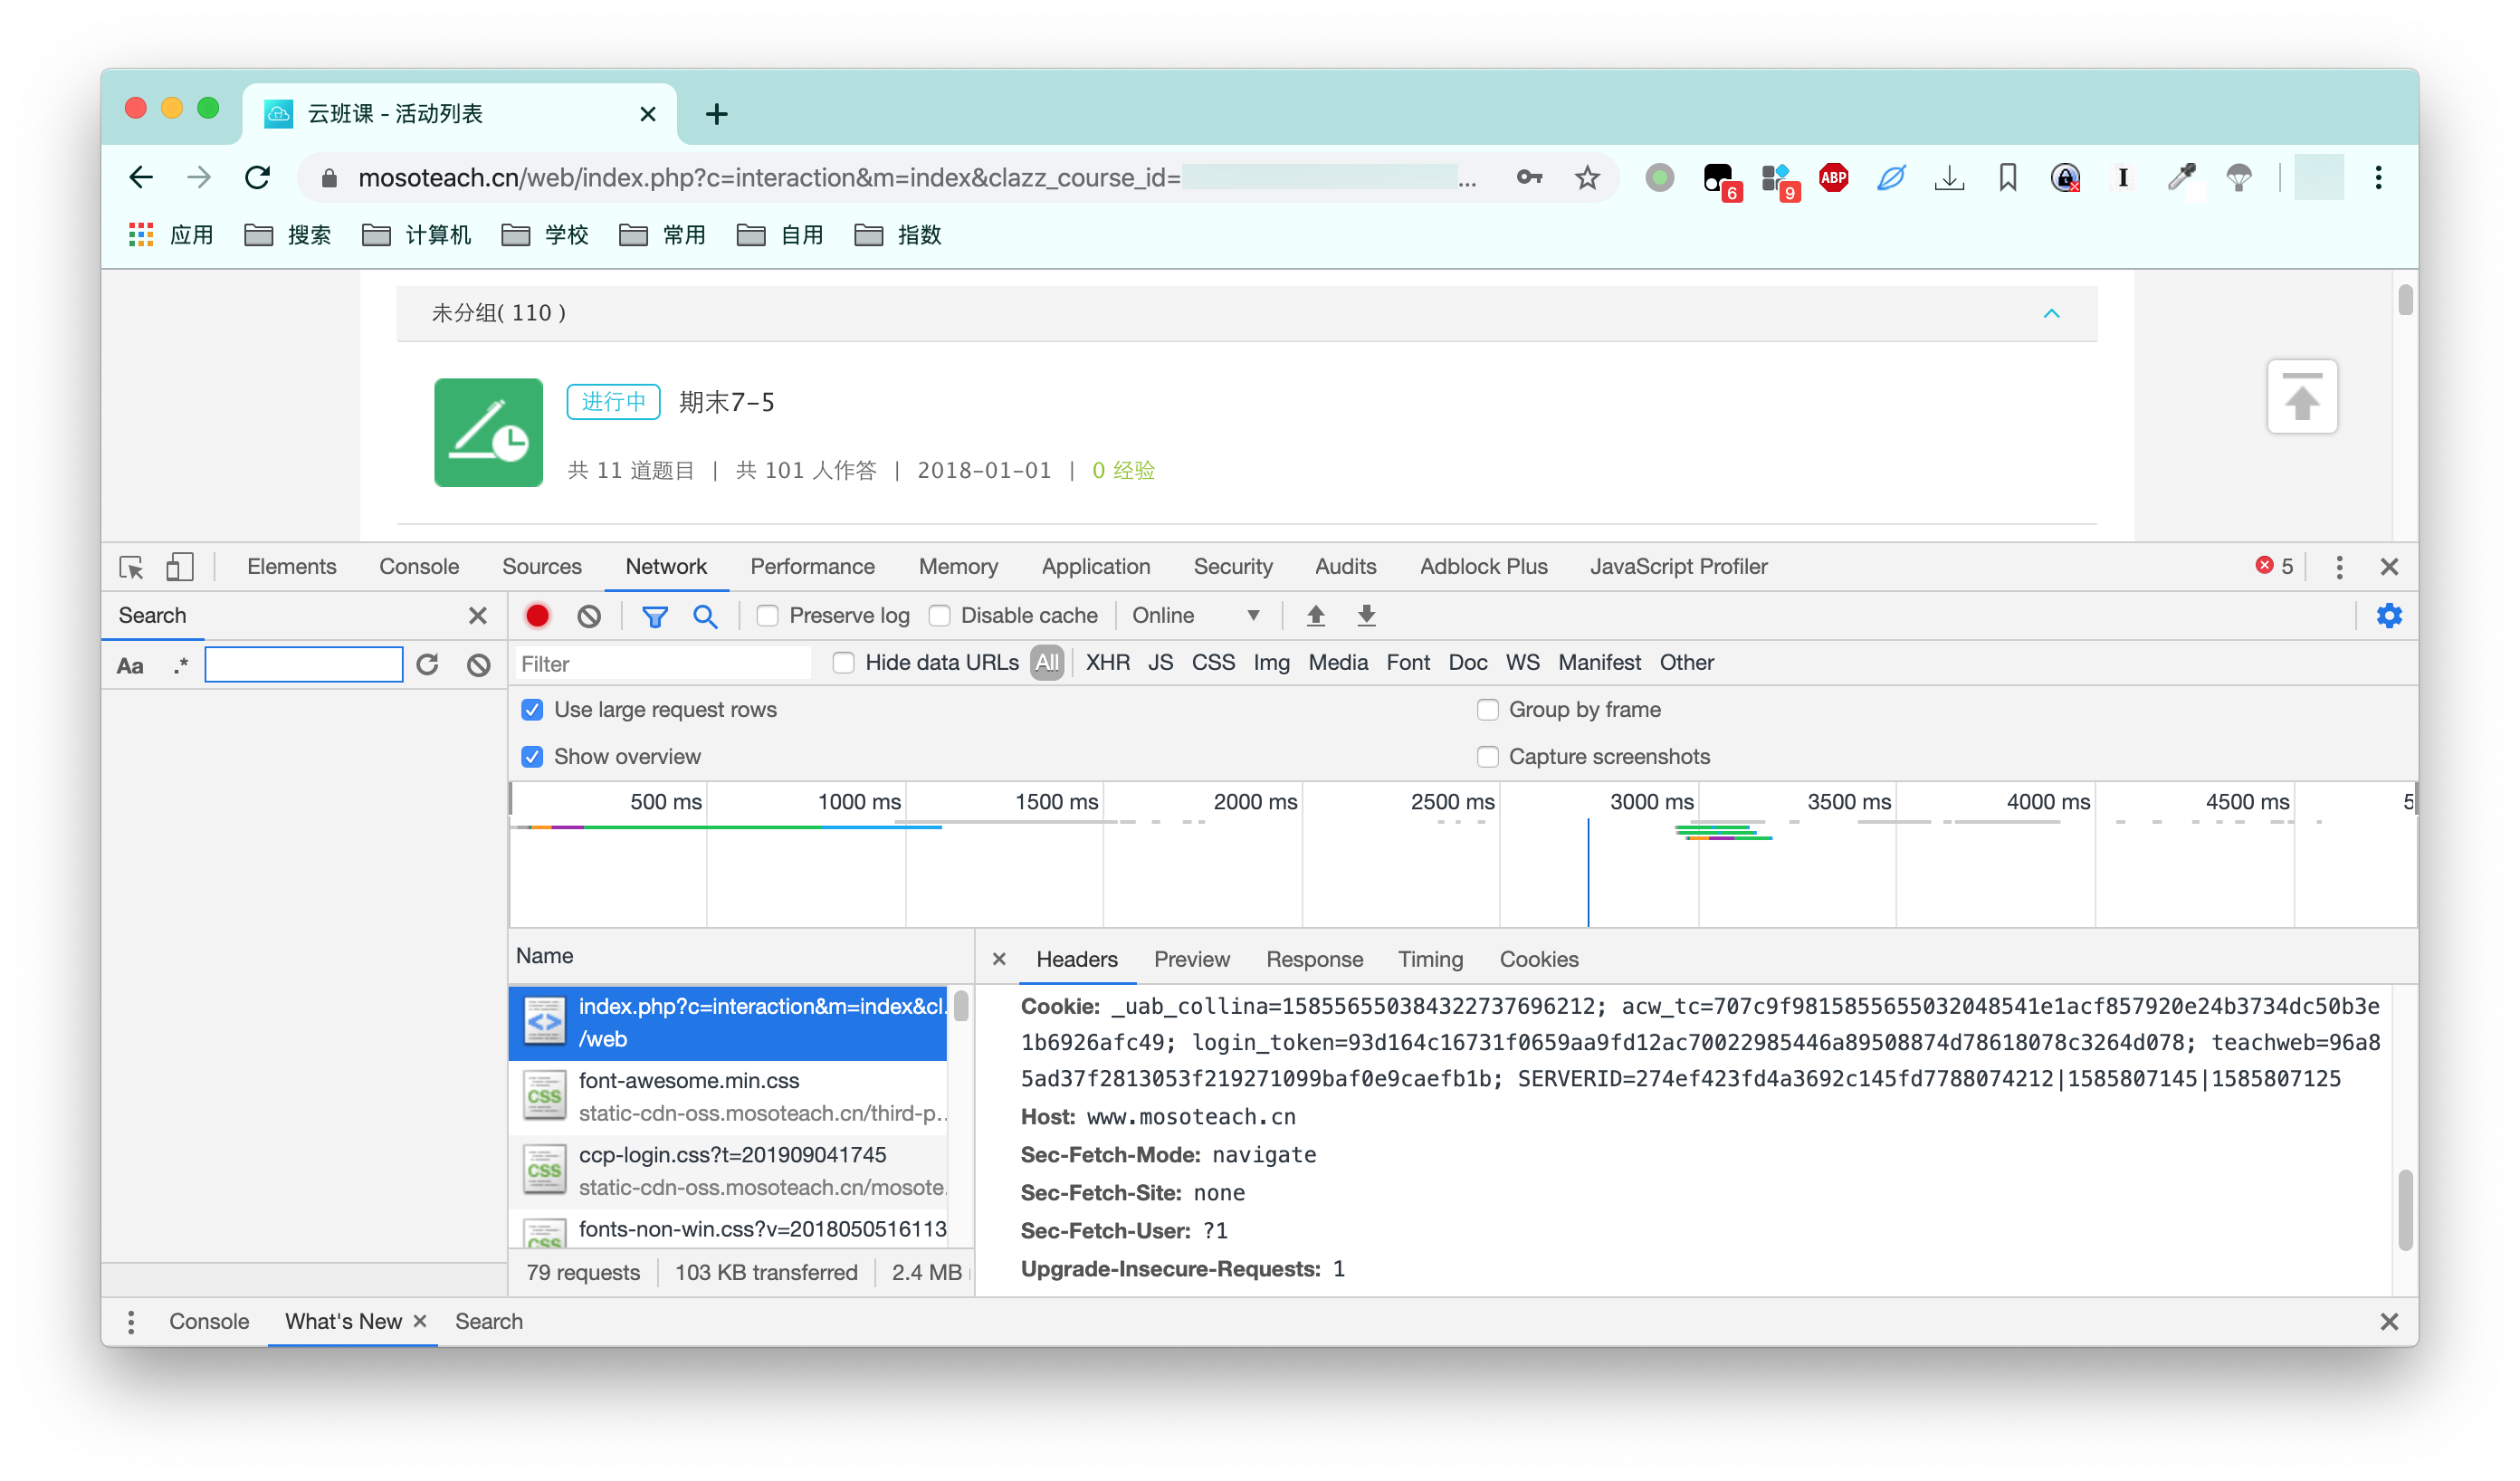Click the Preview tab in request panel
This screenshot has width=2520, height=1481.
click(x=1193, y=958)
